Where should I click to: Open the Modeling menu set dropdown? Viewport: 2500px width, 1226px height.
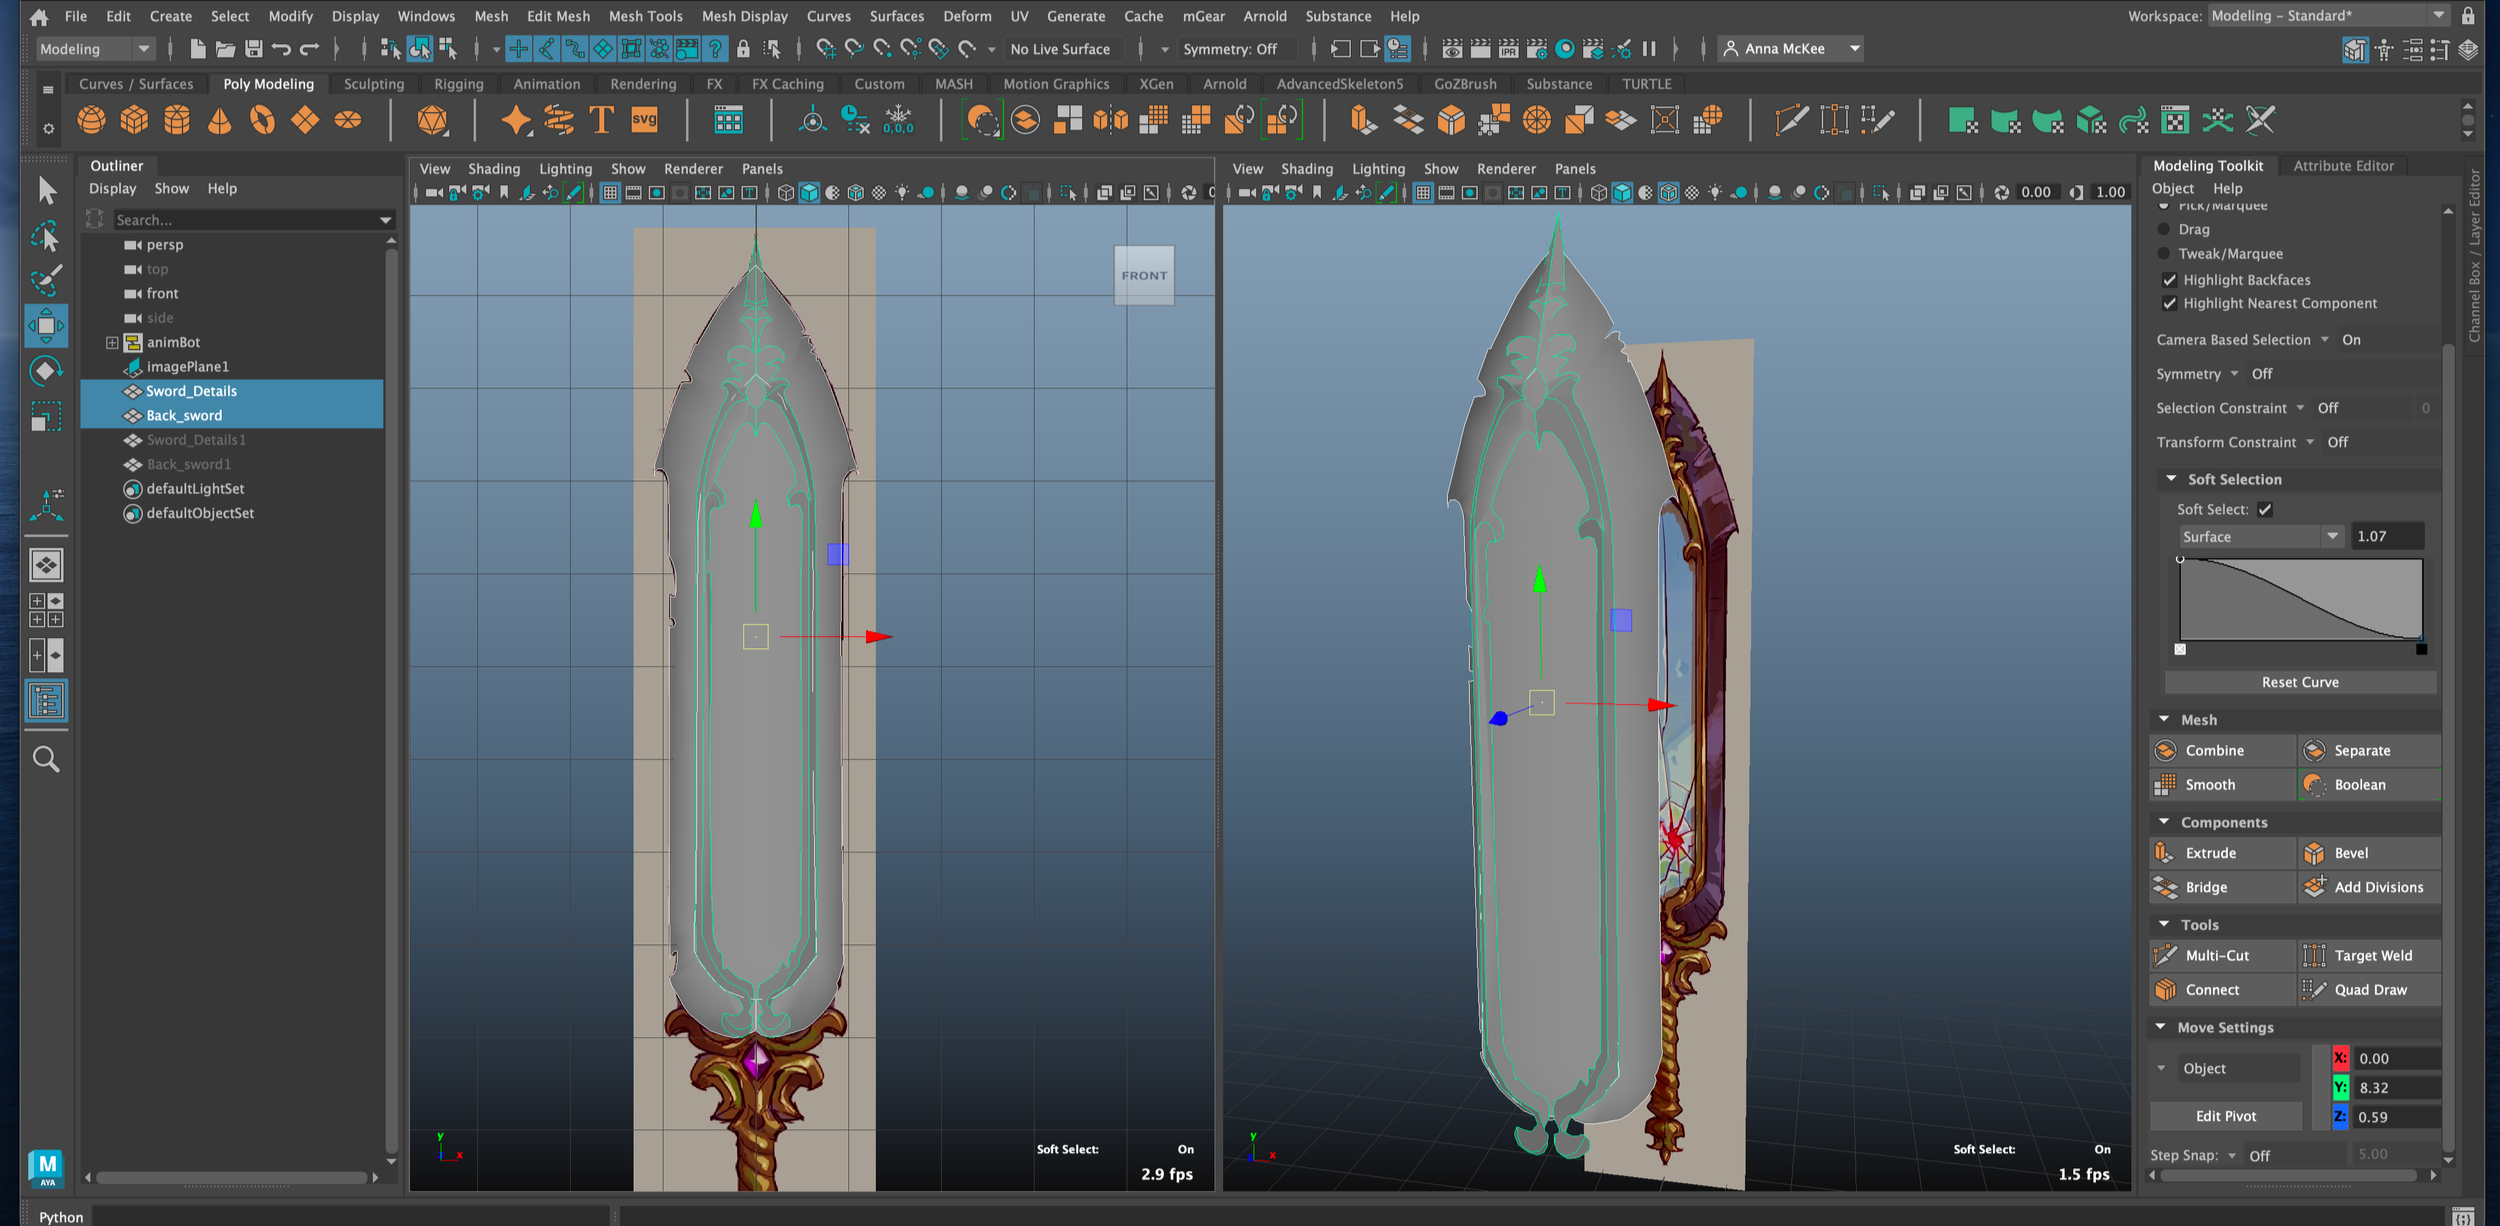[95, 49]
